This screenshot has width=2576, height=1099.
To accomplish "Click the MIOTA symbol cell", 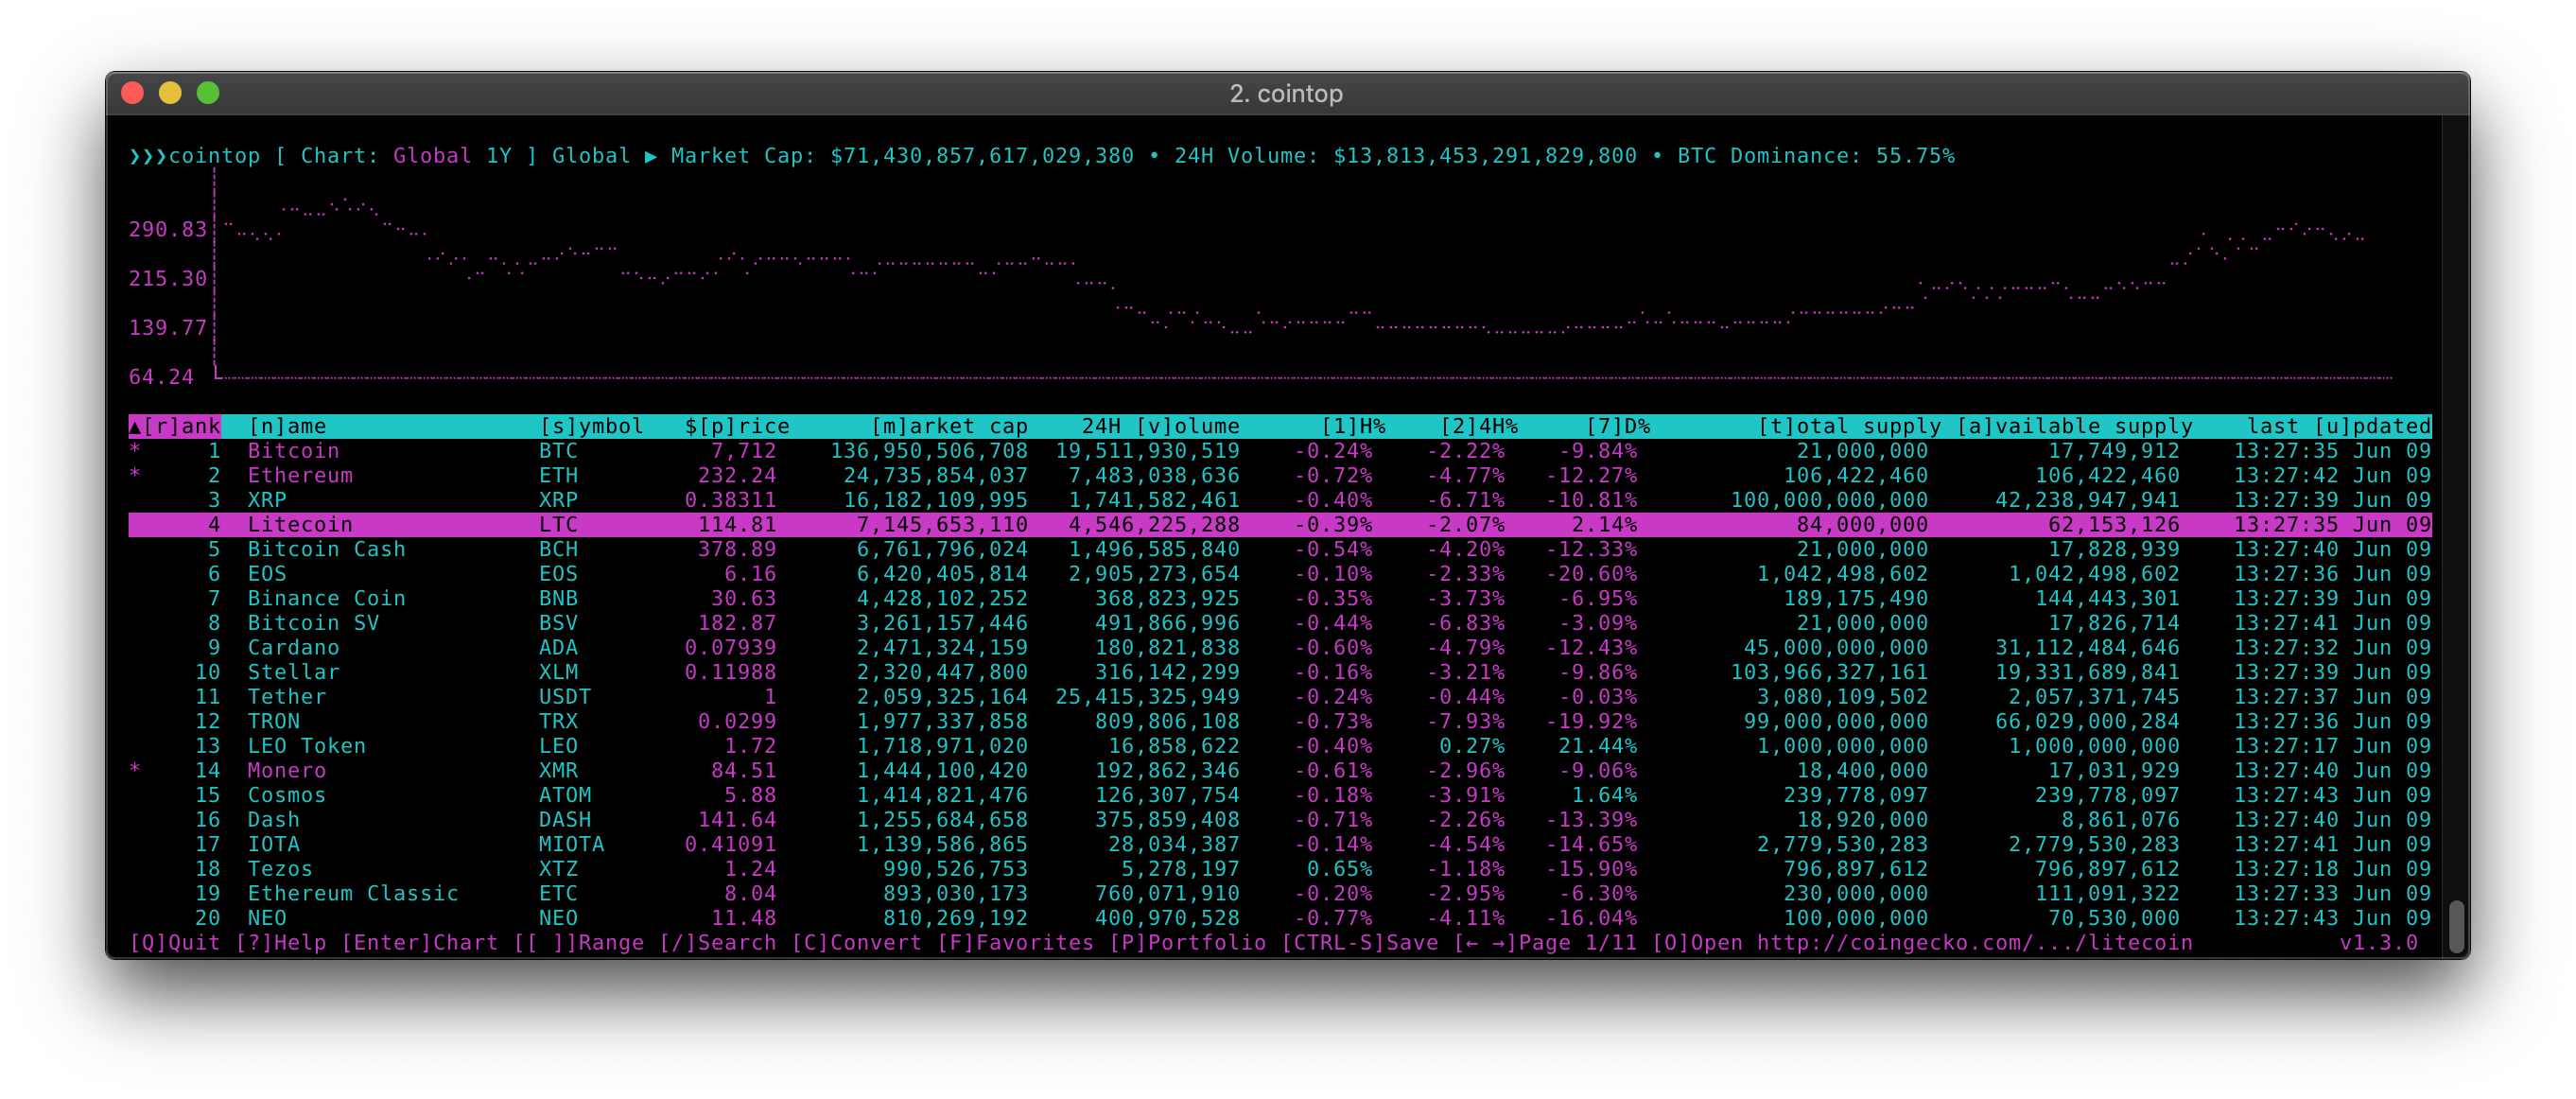I will (x=571, y=844).
